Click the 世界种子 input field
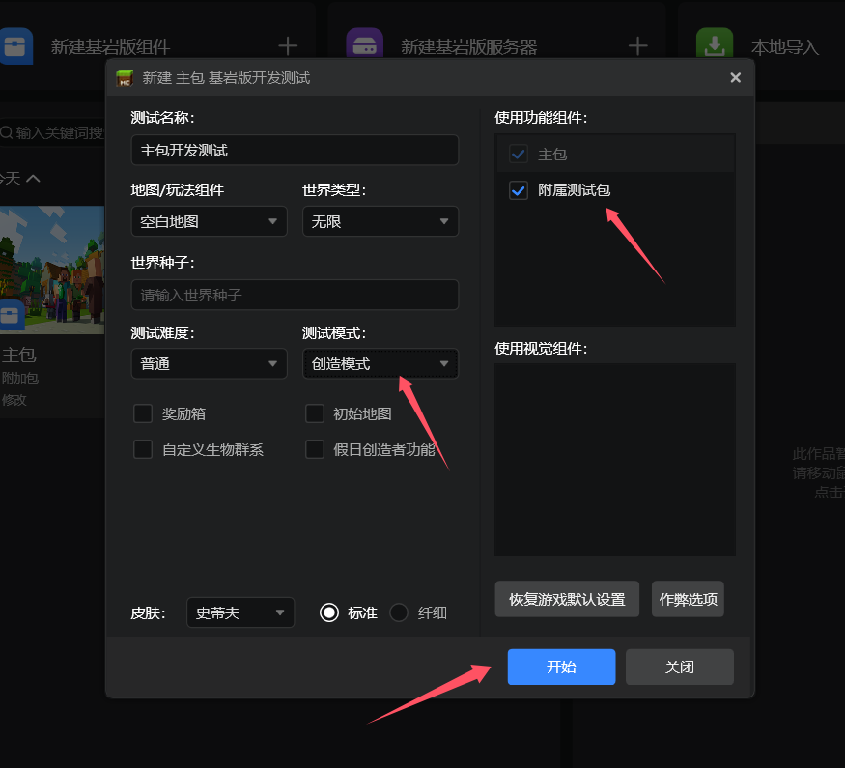The image size is (845, 768). [294, 295]
